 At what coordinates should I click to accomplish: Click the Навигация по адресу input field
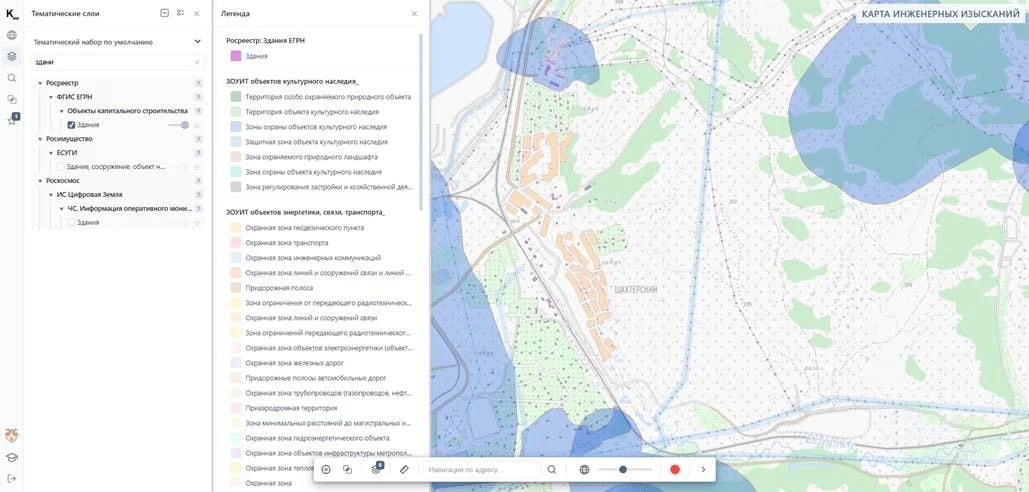482,469
